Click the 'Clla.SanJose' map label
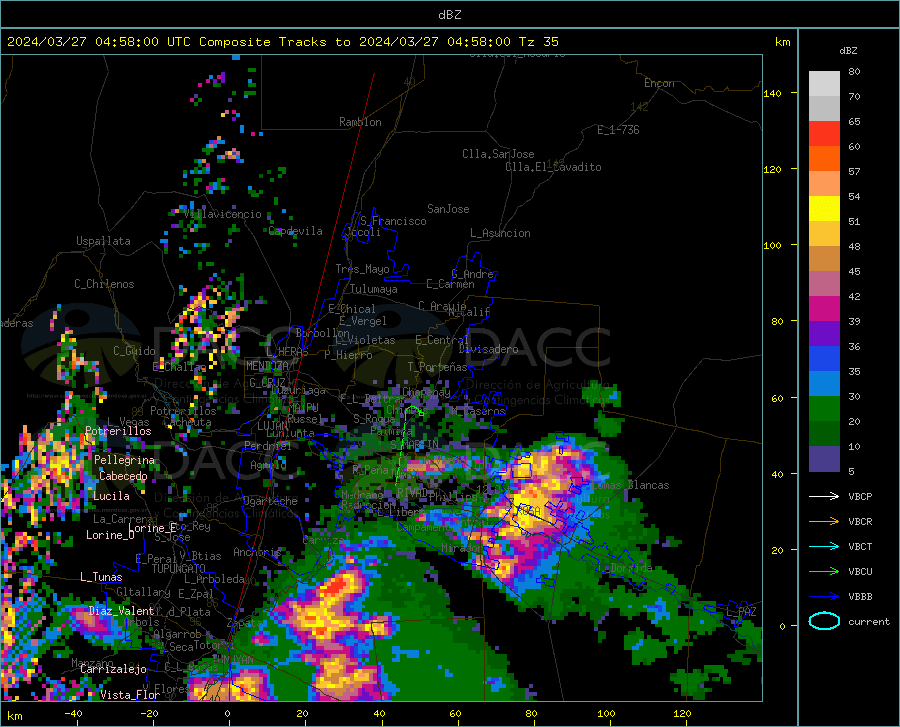The image size is (900, 727). point(498,154)
